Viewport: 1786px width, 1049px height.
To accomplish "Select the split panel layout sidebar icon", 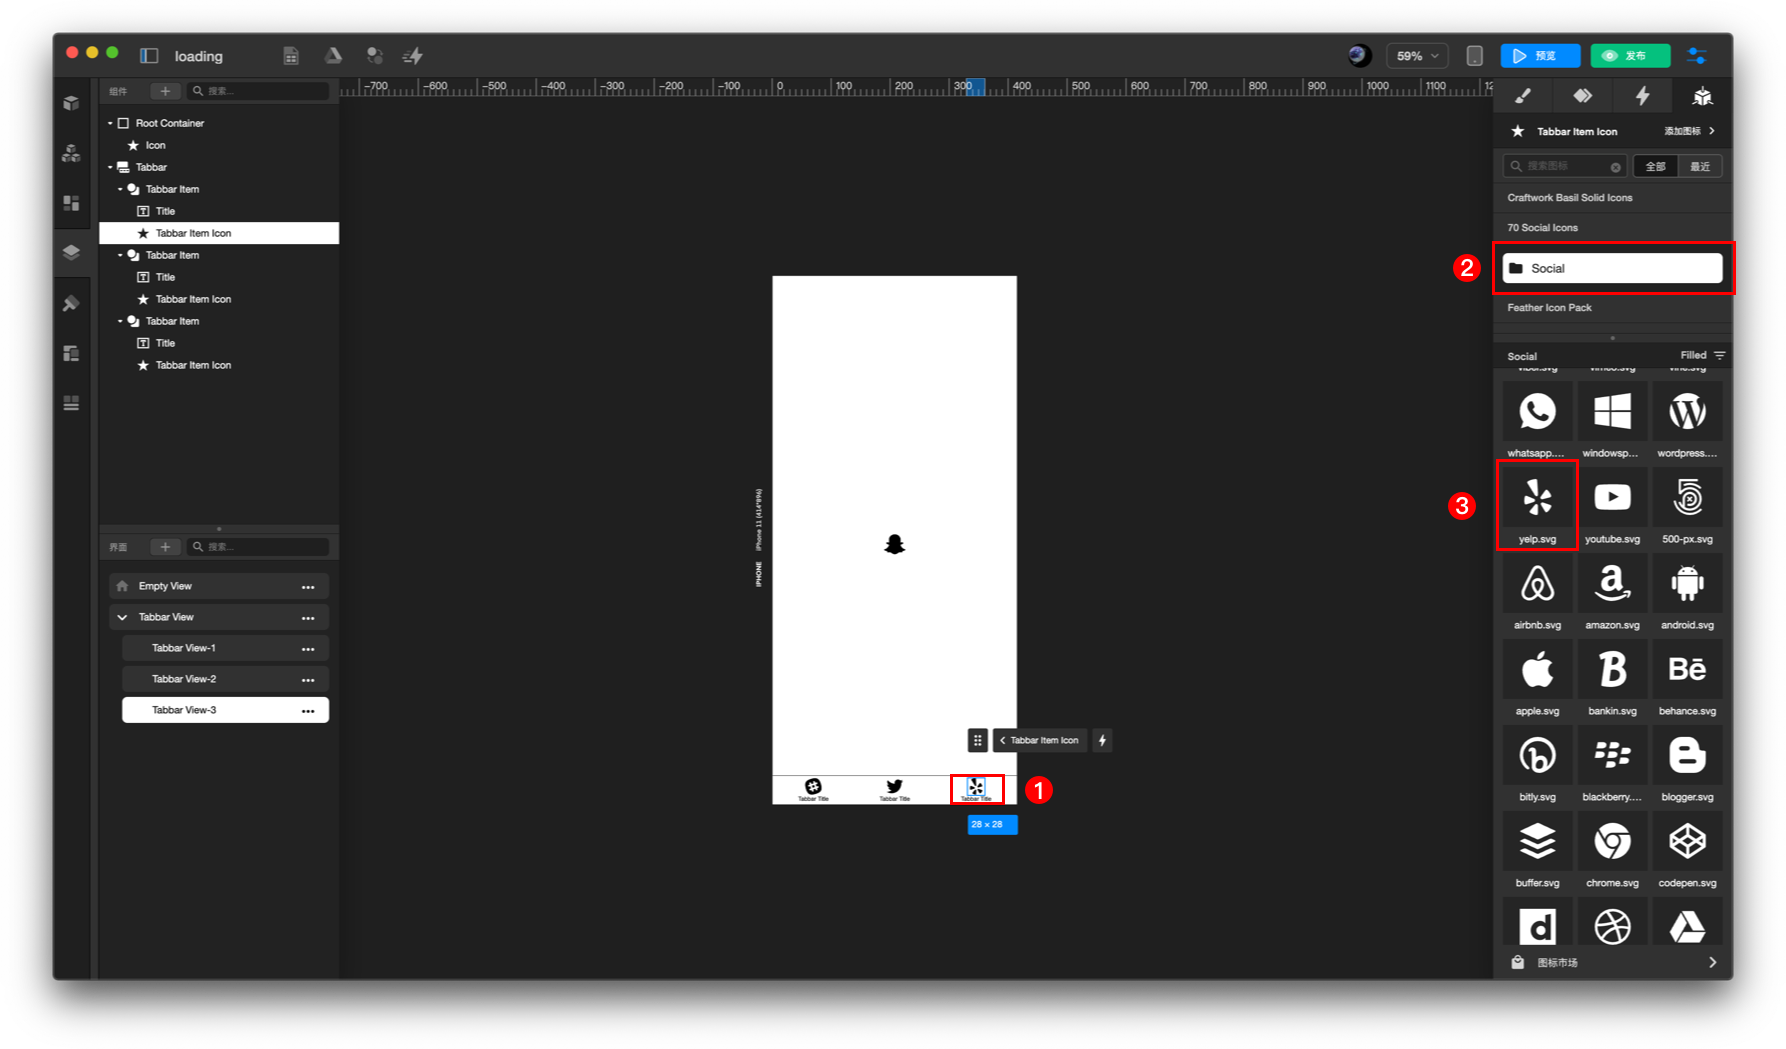I will 71,353.
